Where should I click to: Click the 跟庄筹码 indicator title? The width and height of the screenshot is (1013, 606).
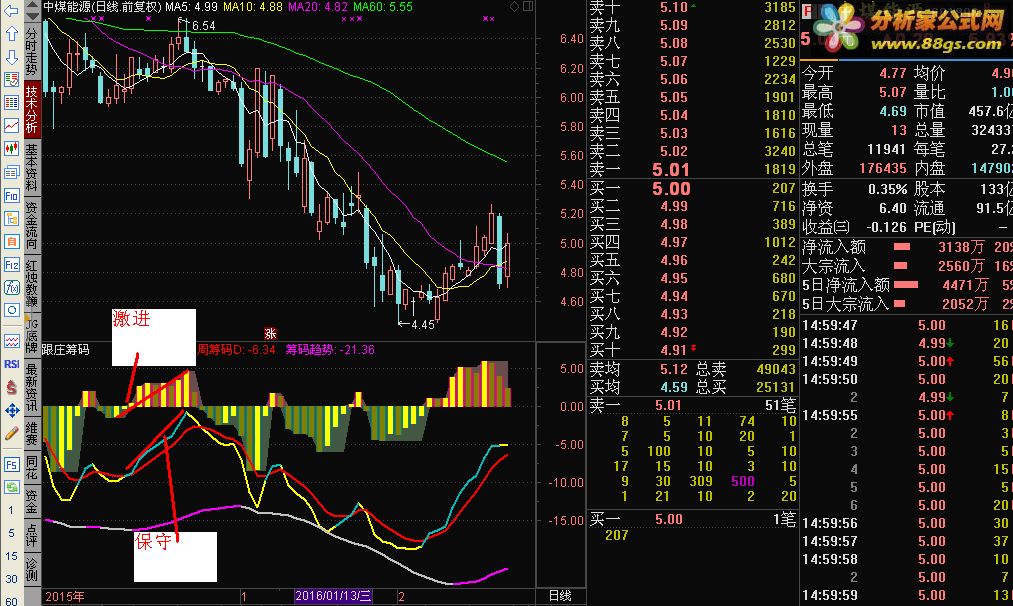(65, 350)
